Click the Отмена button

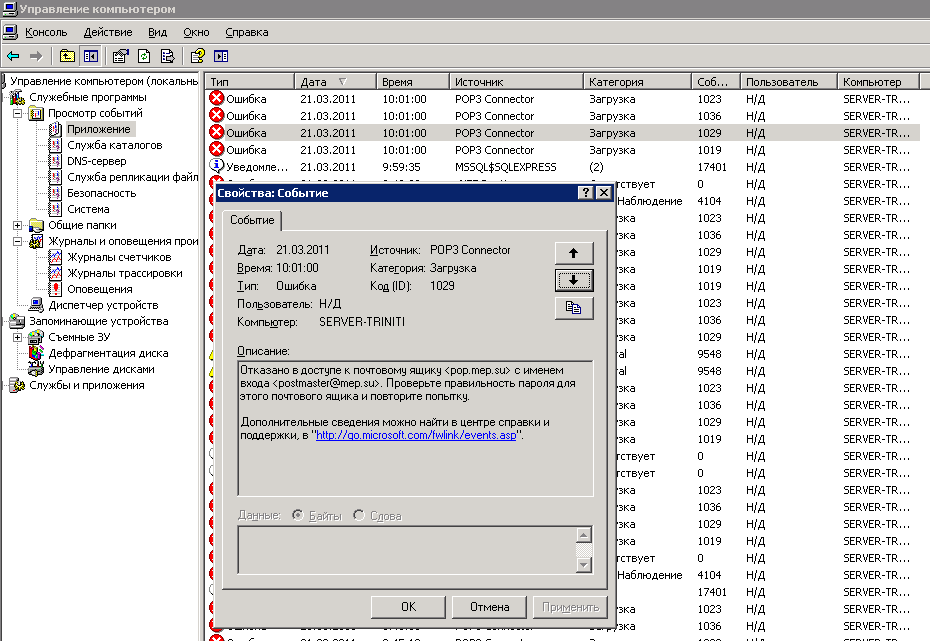(x=489, y=607)
